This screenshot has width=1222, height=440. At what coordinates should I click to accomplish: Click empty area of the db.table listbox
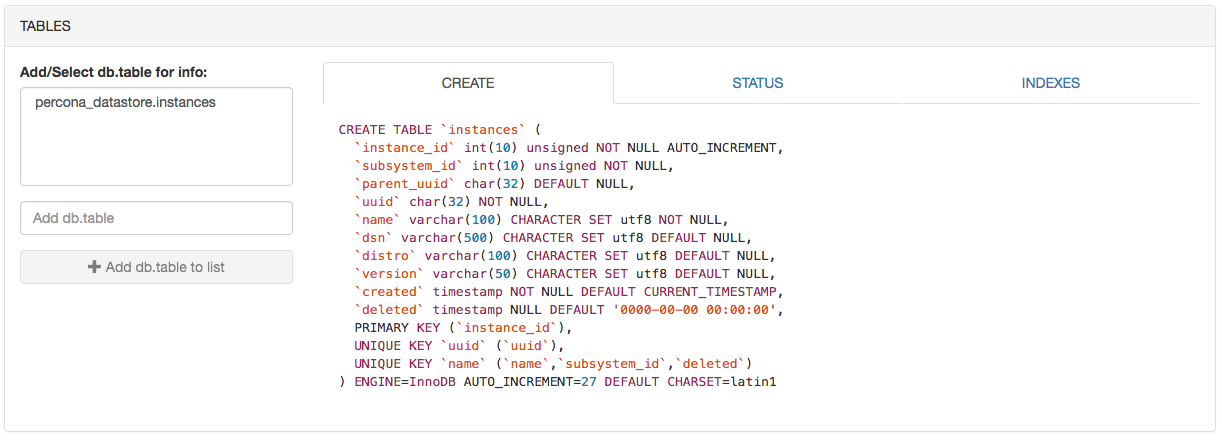coord(156,150)
